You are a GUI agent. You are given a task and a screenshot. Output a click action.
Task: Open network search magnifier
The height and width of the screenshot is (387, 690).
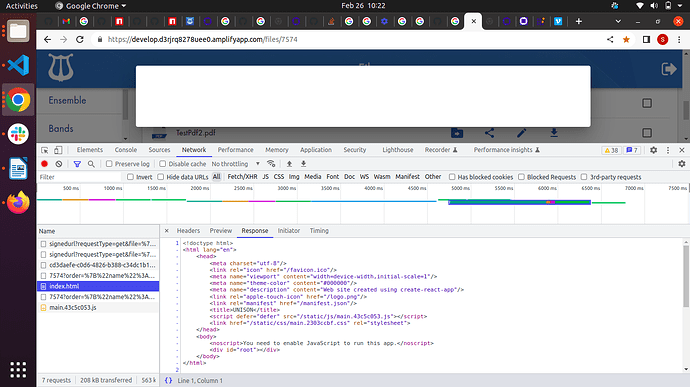[91, 164]
